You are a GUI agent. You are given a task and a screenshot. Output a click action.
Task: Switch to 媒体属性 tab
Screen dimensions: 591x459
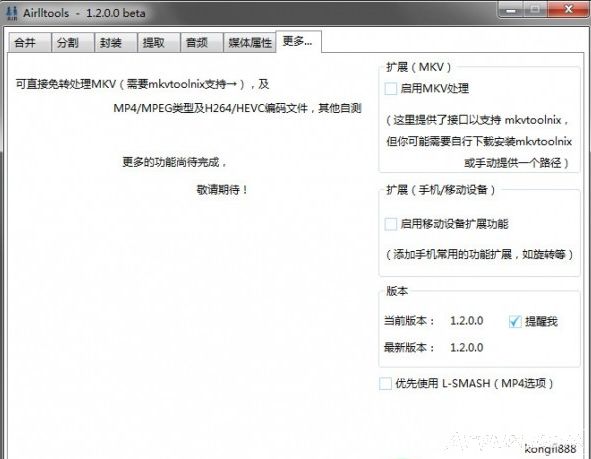pos(250,43)
